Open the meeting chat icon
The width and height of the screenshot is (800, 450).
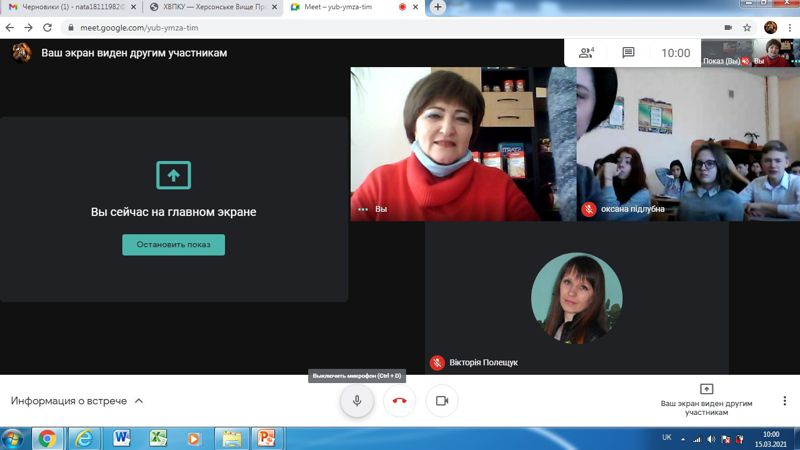tap(628, 53)
